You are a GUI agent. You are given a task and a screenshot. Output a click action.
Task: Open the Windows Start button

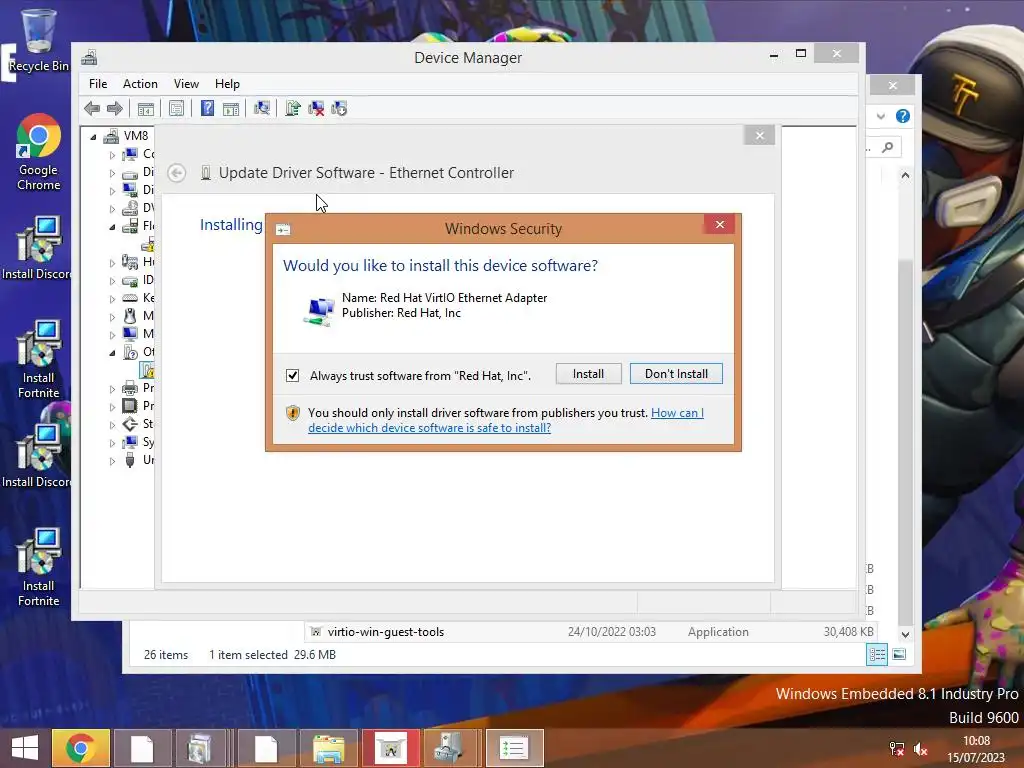[24, 748]
